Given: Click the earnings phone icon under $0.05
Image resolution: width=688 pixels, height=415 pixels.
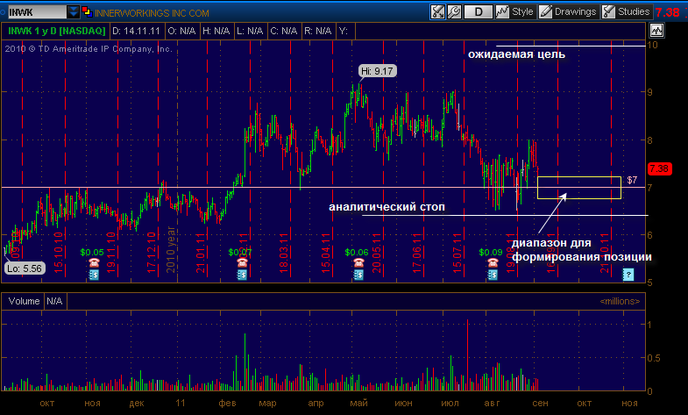Looking at the screenshot, I should tap(94, 263).
